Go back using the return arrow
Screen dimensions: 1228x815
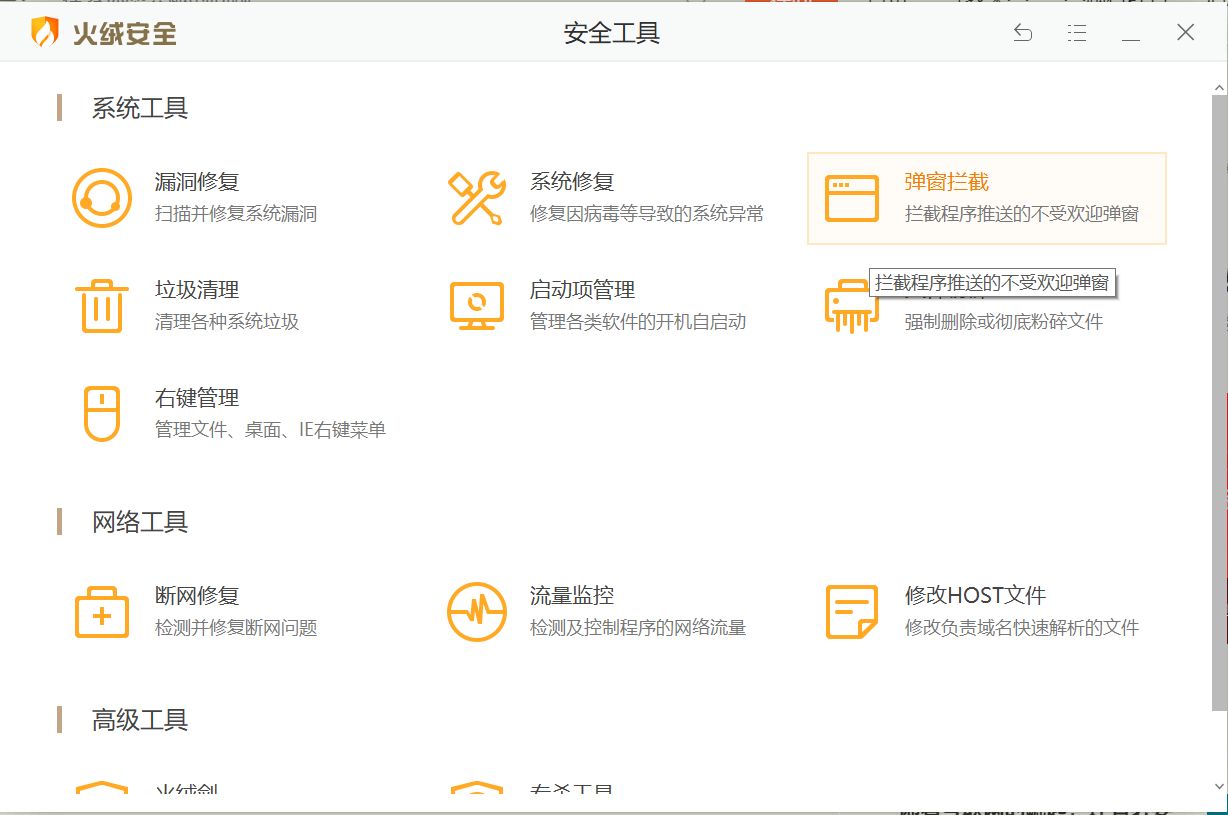[x=1022, y=33]
